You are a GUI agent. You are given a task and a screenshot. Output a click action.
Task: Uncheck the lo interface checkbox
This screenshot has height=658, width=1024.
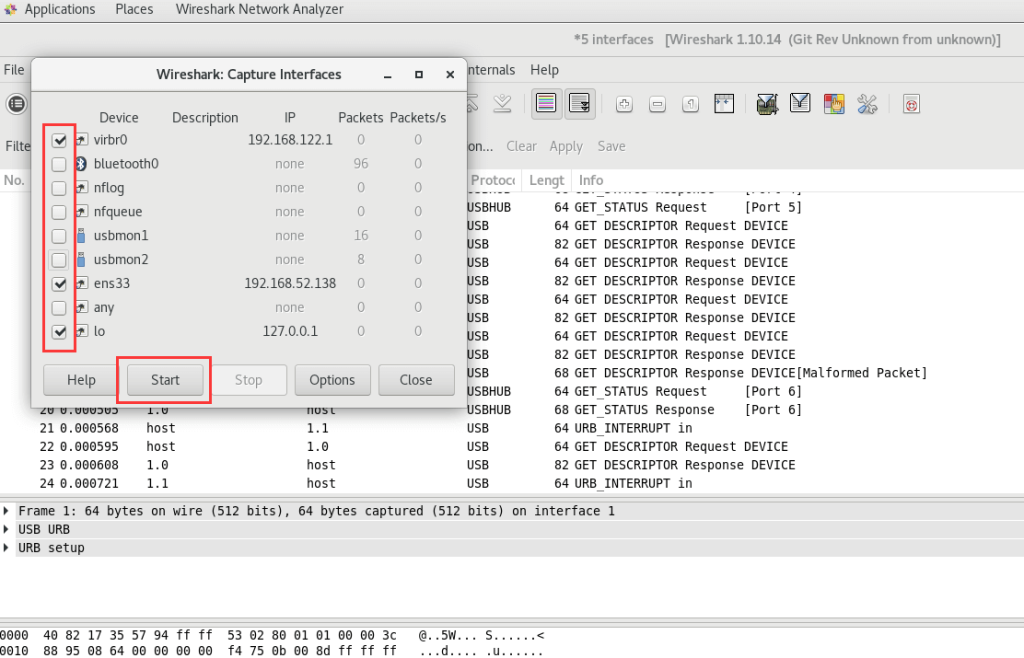(59, 332)
